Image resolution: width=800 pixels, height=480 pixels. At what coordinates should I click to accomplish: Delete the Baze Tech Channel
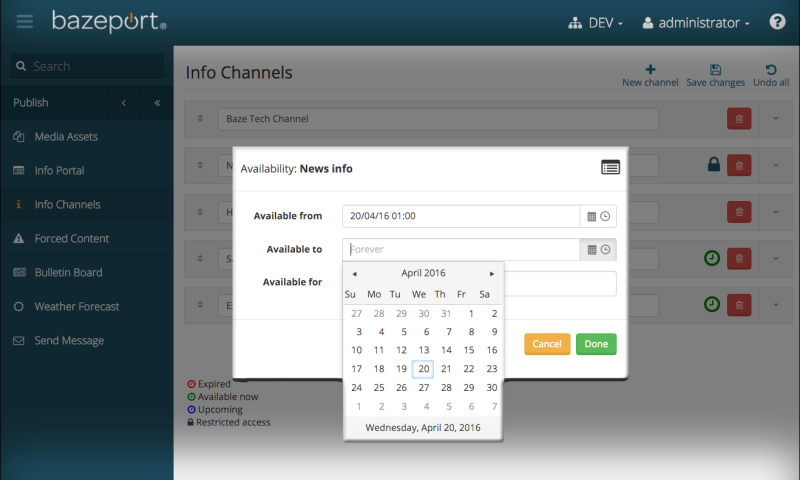coord(738,119)
